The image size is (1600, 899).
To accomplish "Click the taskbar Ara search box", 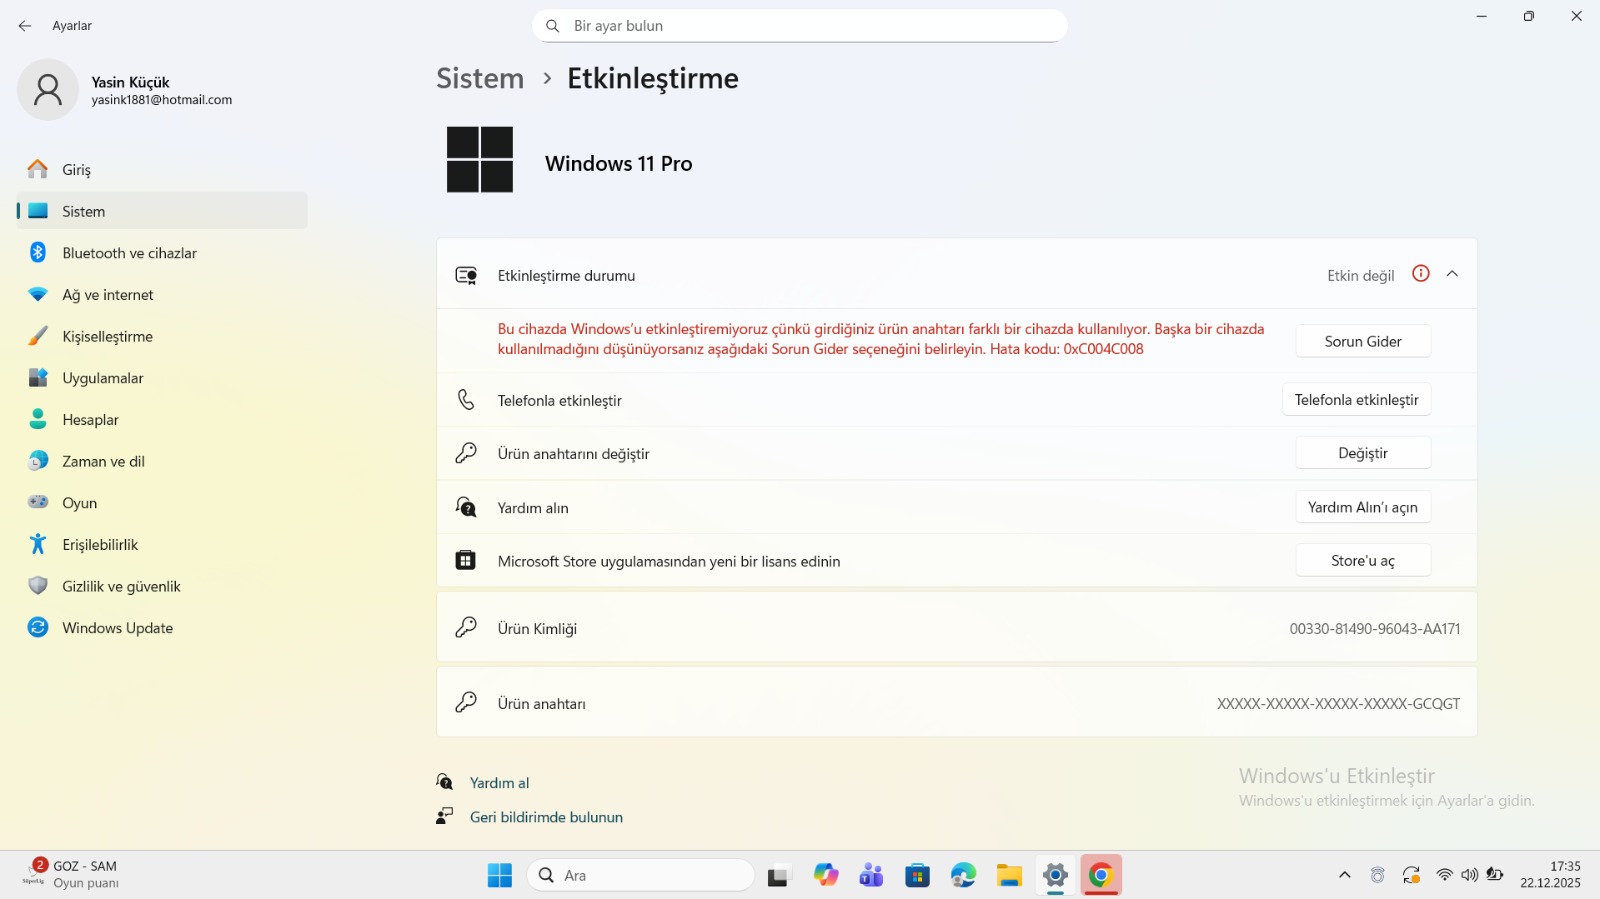I will tap(641, 875).
